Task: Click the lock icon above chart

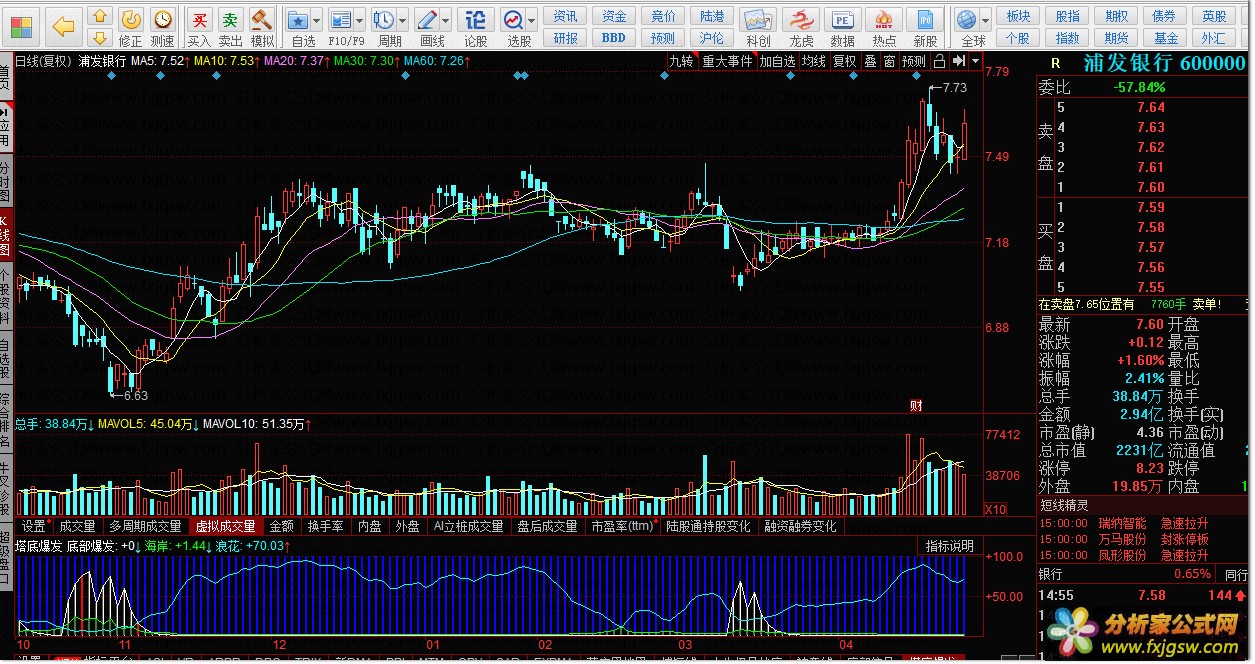Action: [939, 61]
